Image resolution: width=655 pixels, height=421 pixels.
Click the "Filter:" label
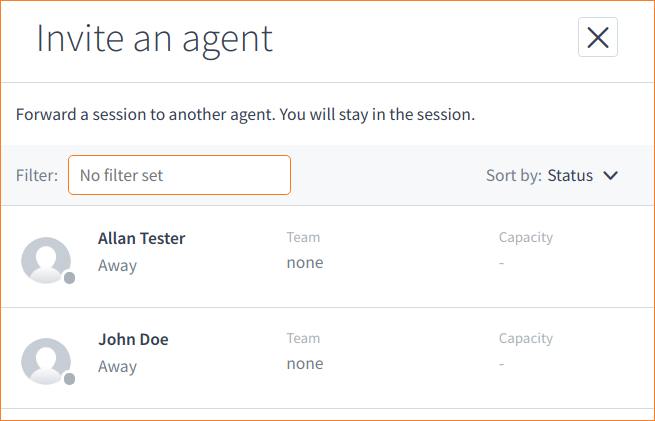click(x=37, y=175)
